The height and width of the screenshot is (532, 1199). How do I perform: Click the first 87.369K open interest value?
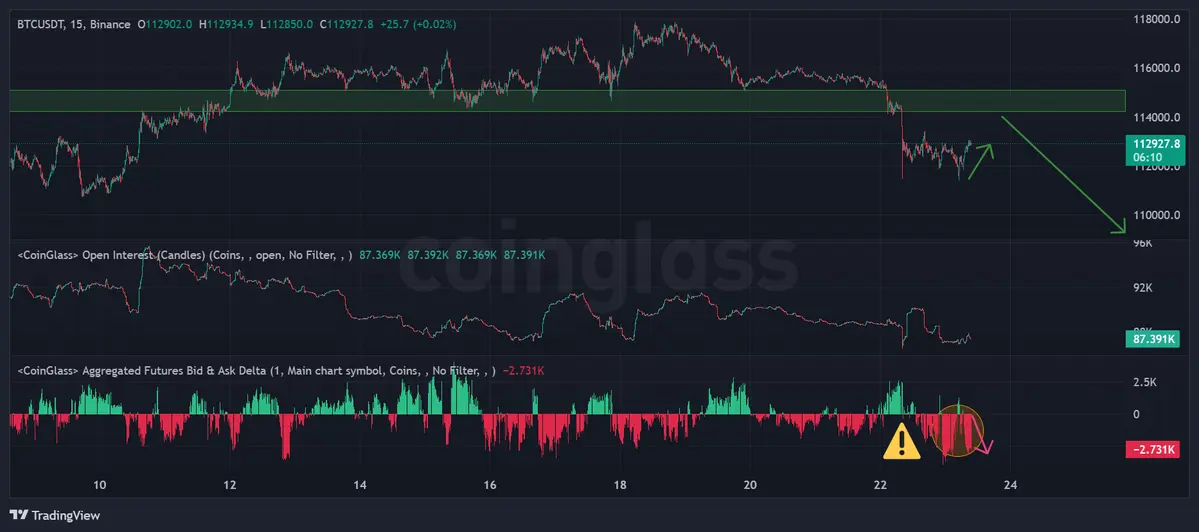pos(379,255)
